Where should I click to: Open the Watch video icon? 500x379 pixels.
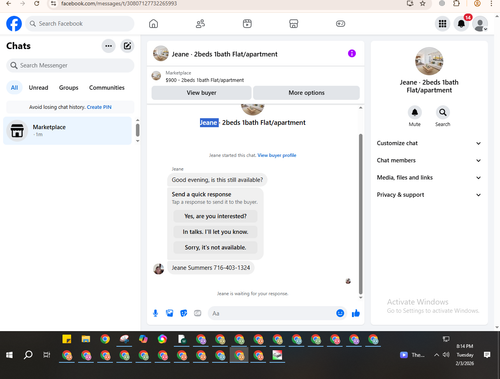[x=247, y=24]
